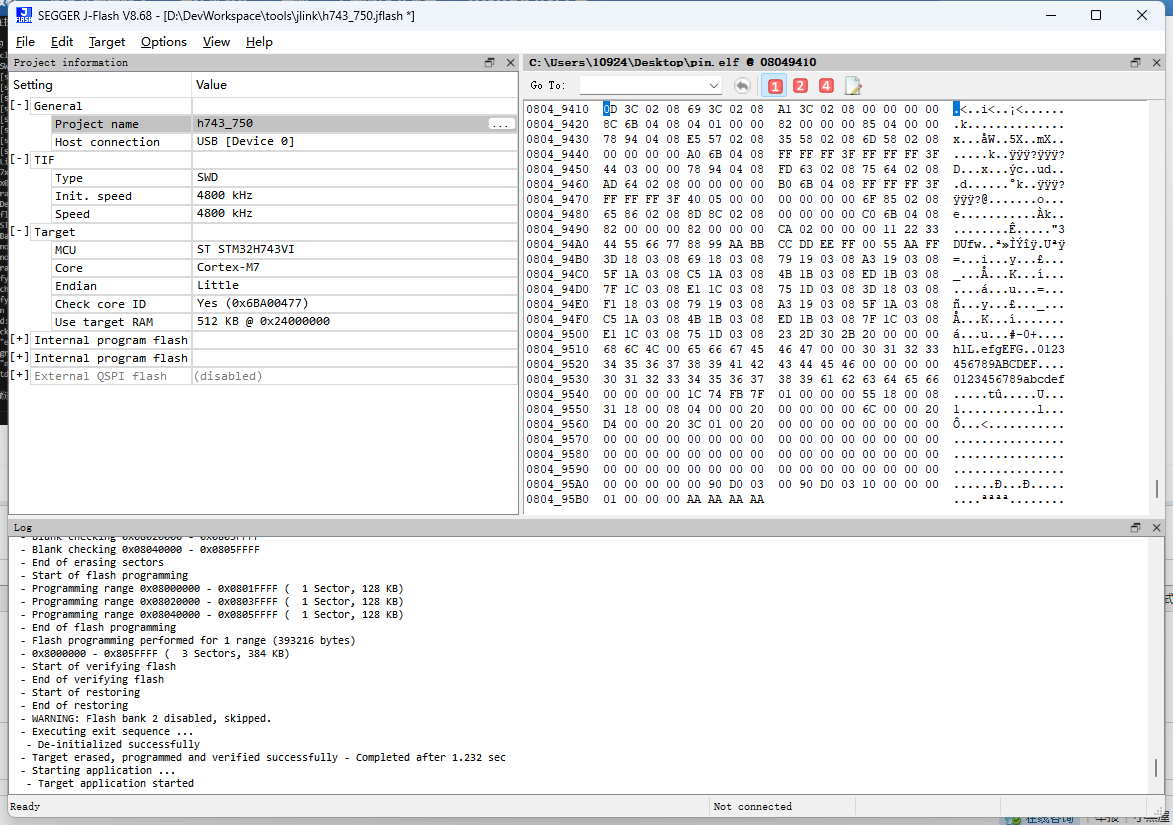The height and width of the screenshot is (825, 1173).
Task: Open the View menu
Action: click(216, 42)
